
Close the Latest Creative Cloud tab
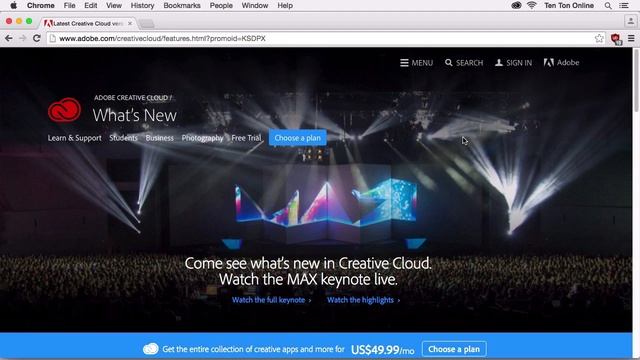pos(130,23)
